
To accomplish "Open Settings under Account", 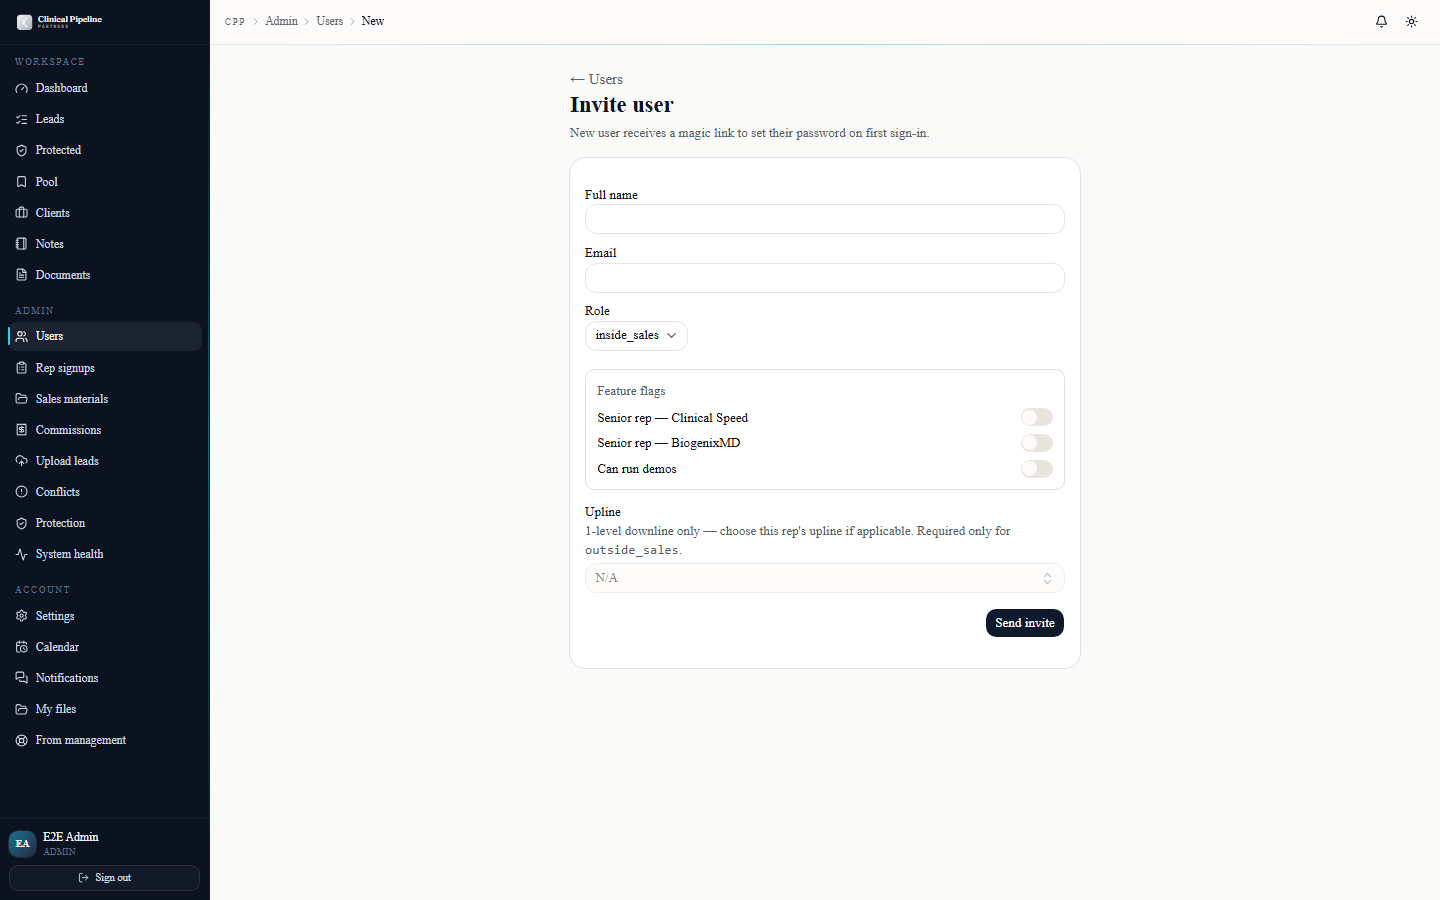I will pyautogui.click(x=105, y=616).
